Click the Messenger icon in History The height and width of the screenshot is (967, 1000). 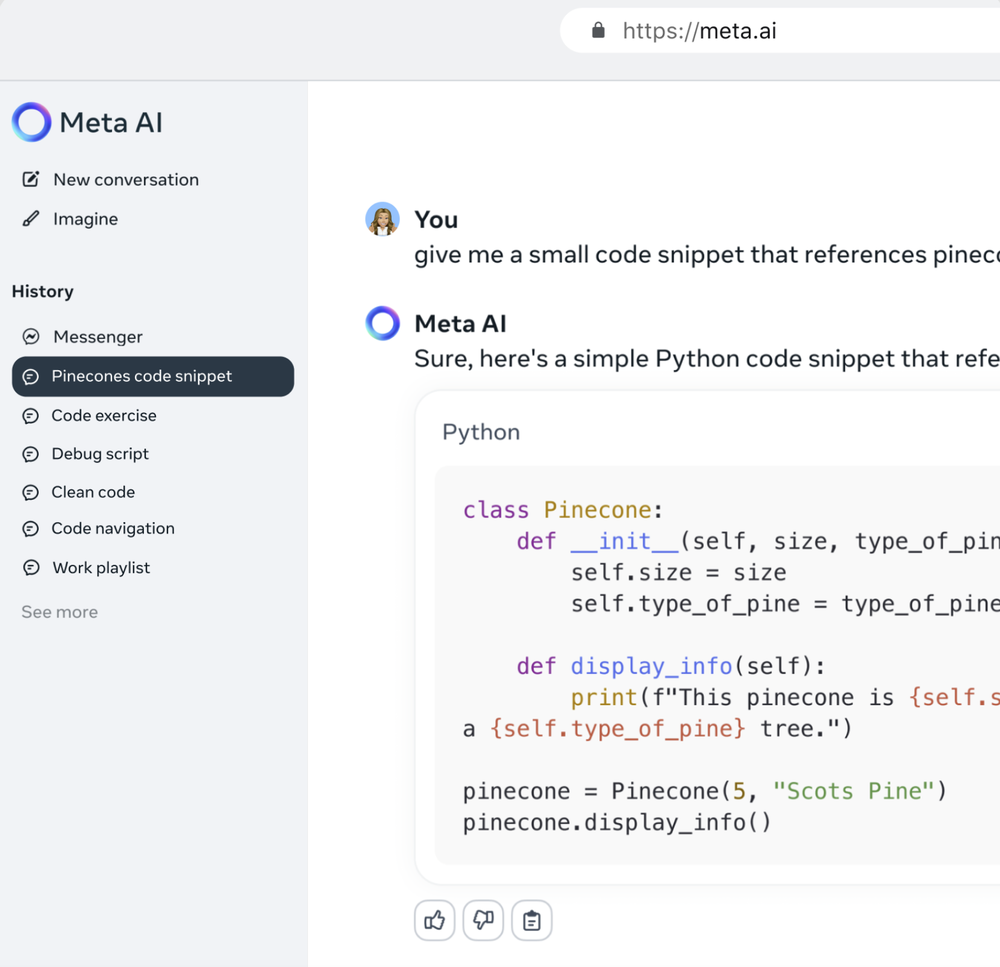[x=31, y=336]
